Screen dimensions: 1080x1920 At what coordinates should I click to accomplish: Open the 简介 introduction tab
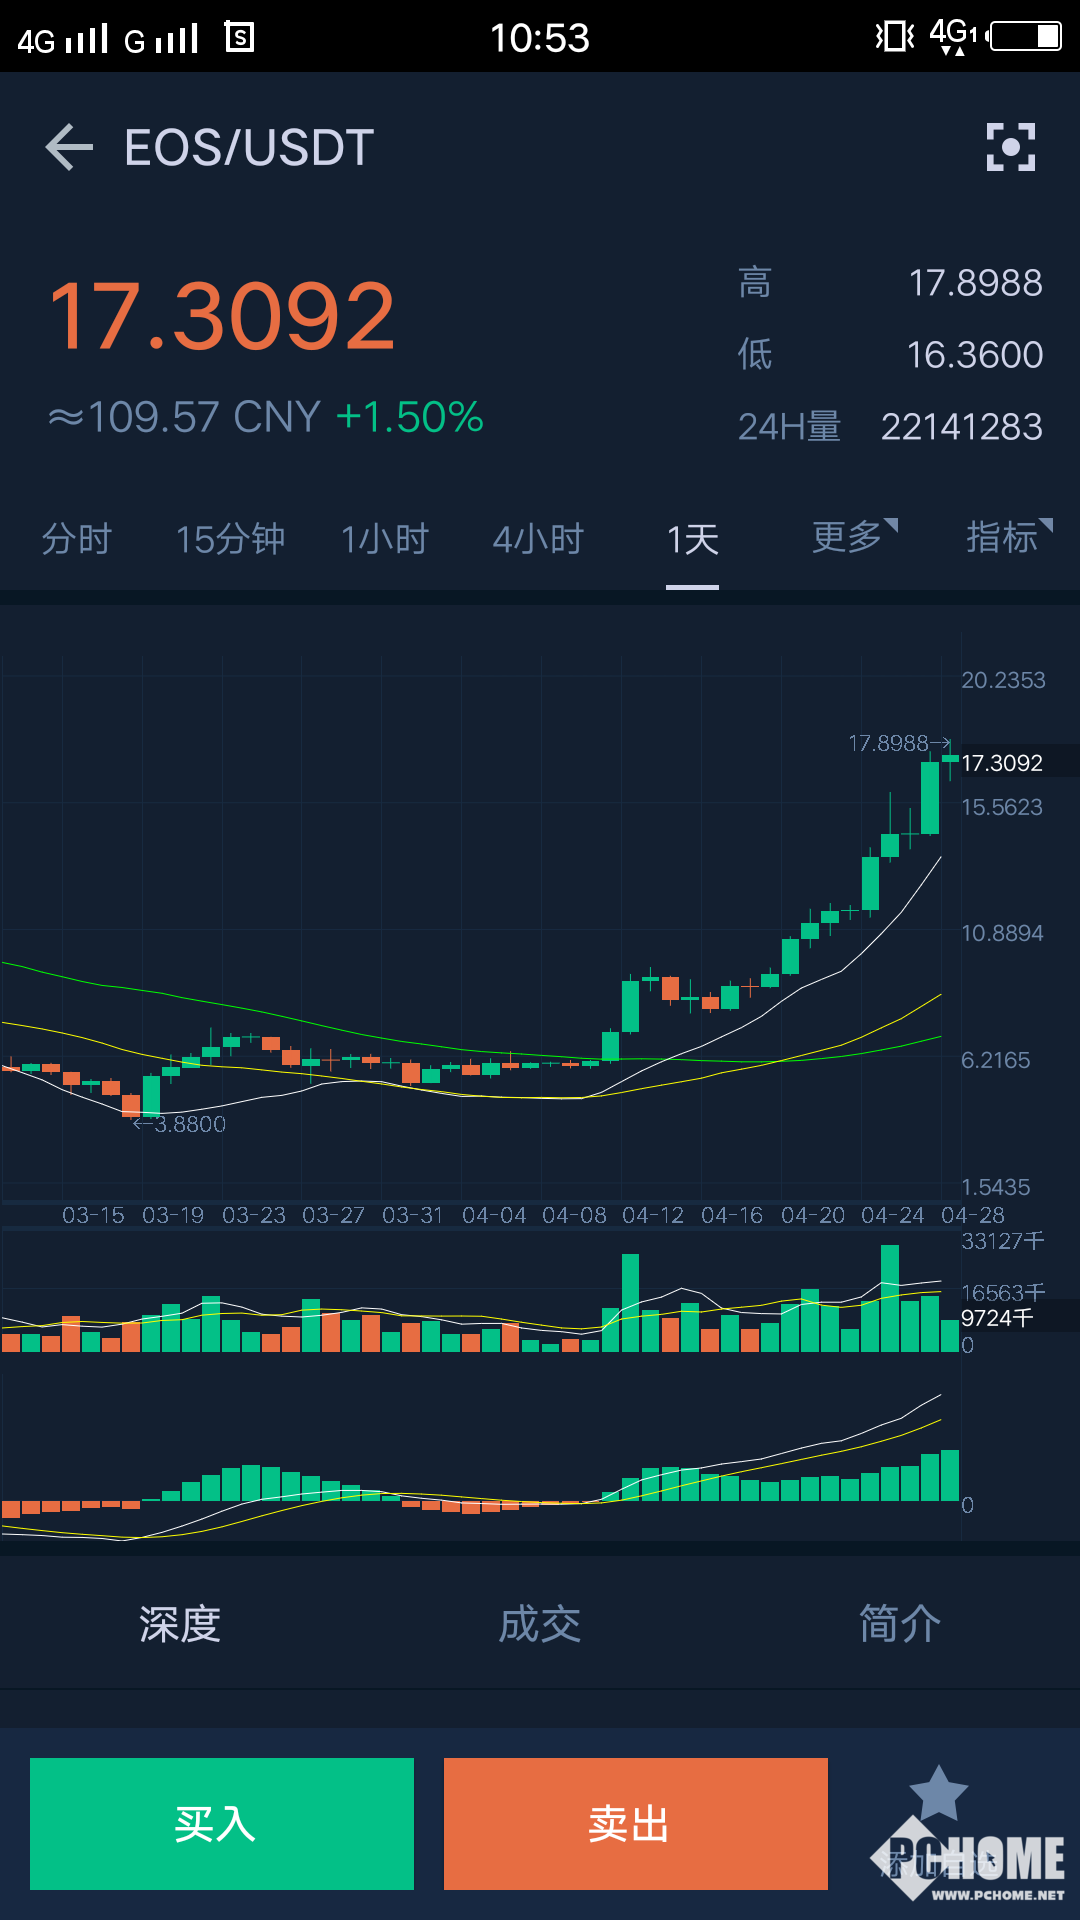(x=900, y=1624)
